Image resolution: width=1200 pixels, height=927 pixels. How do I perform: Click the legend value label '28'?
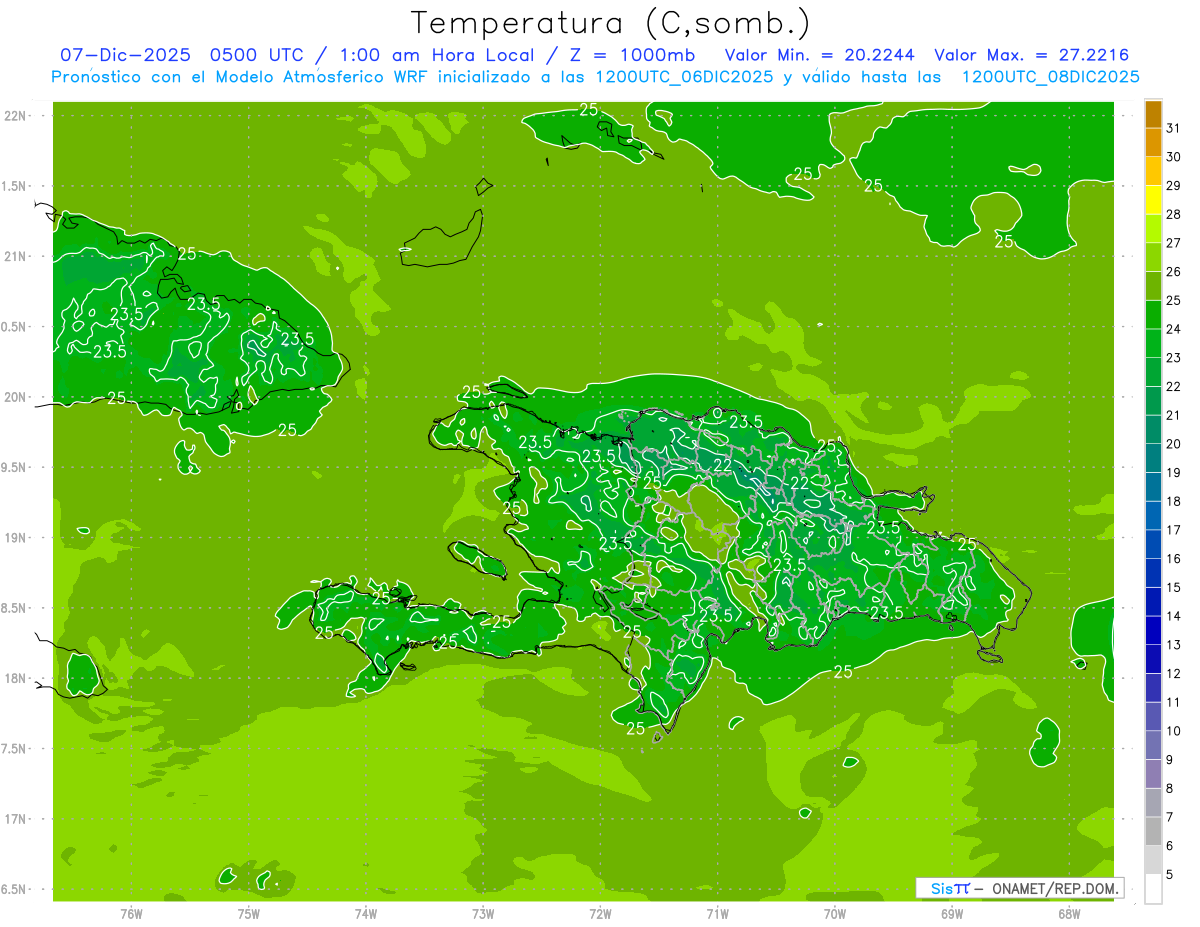click(1174, 214)
